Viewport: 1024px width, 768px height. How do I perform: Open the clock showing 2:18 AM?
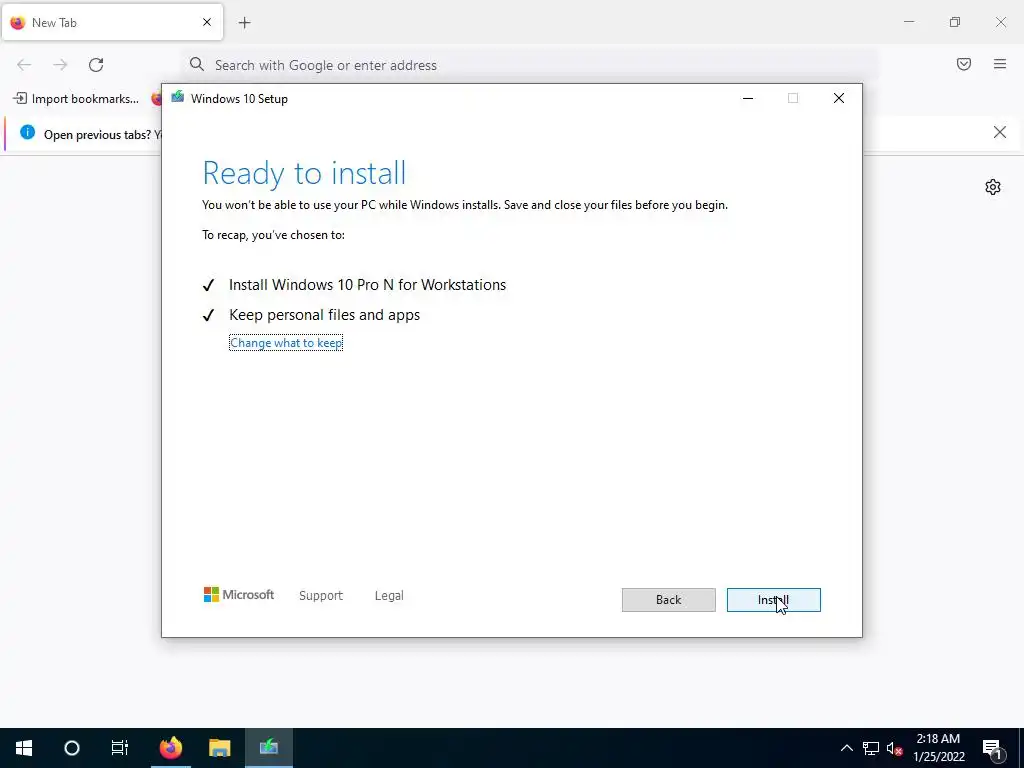coord(938,748)
